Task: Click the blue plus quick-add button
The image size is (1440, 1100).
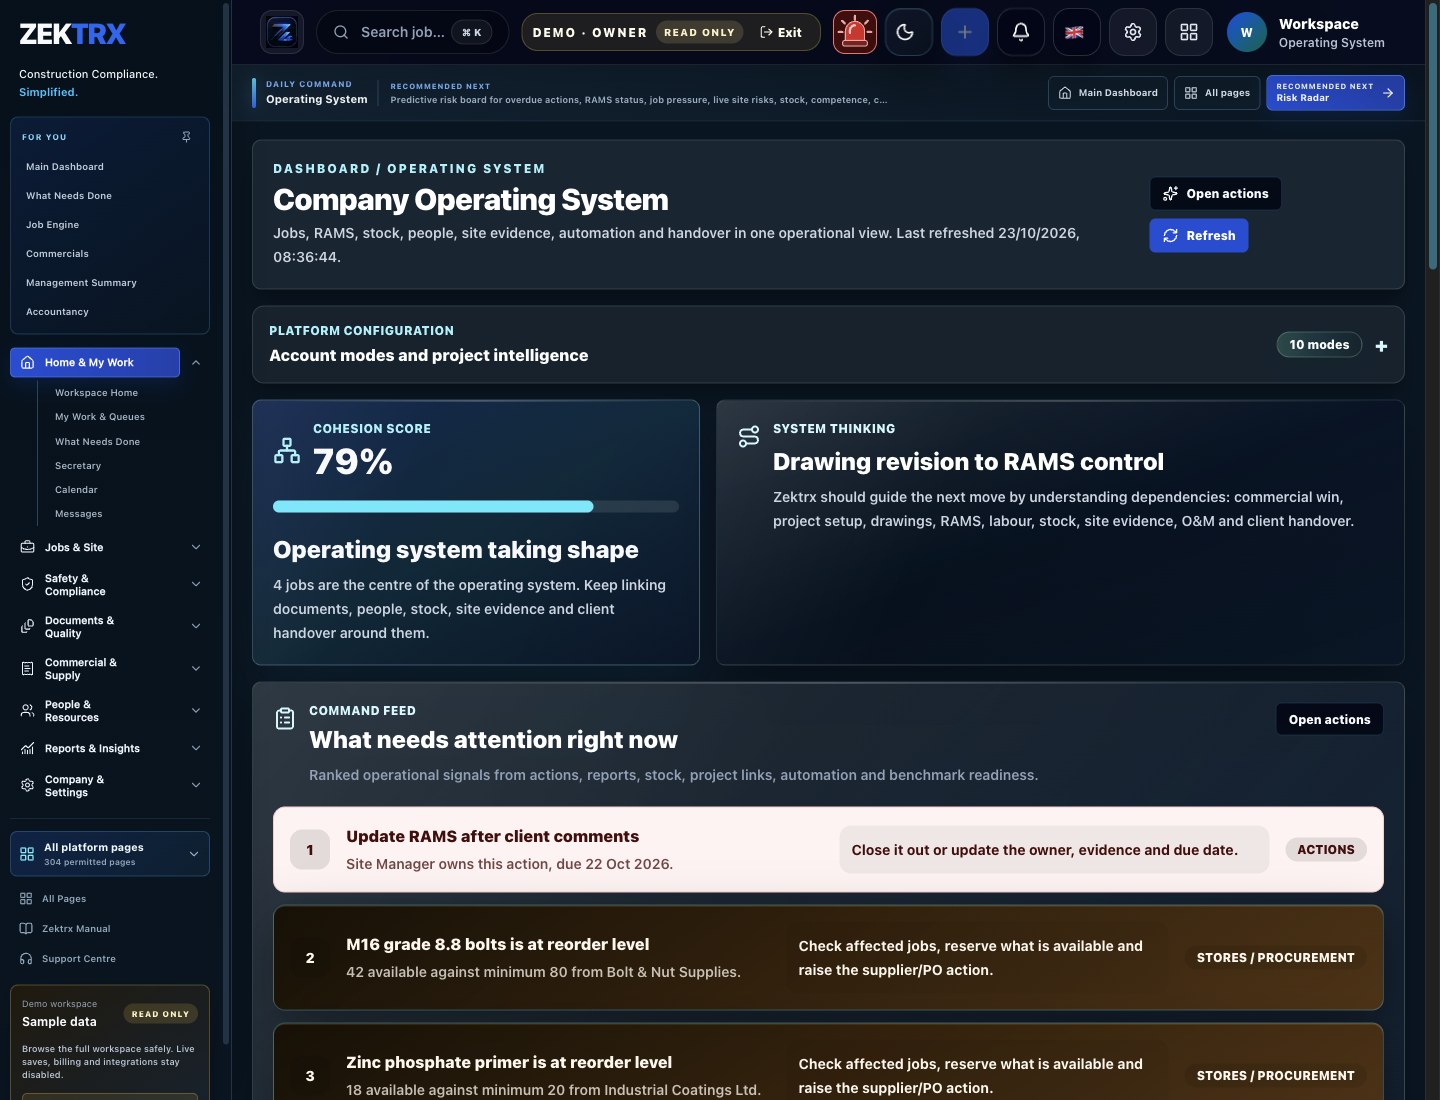Action: click(965, 32)
